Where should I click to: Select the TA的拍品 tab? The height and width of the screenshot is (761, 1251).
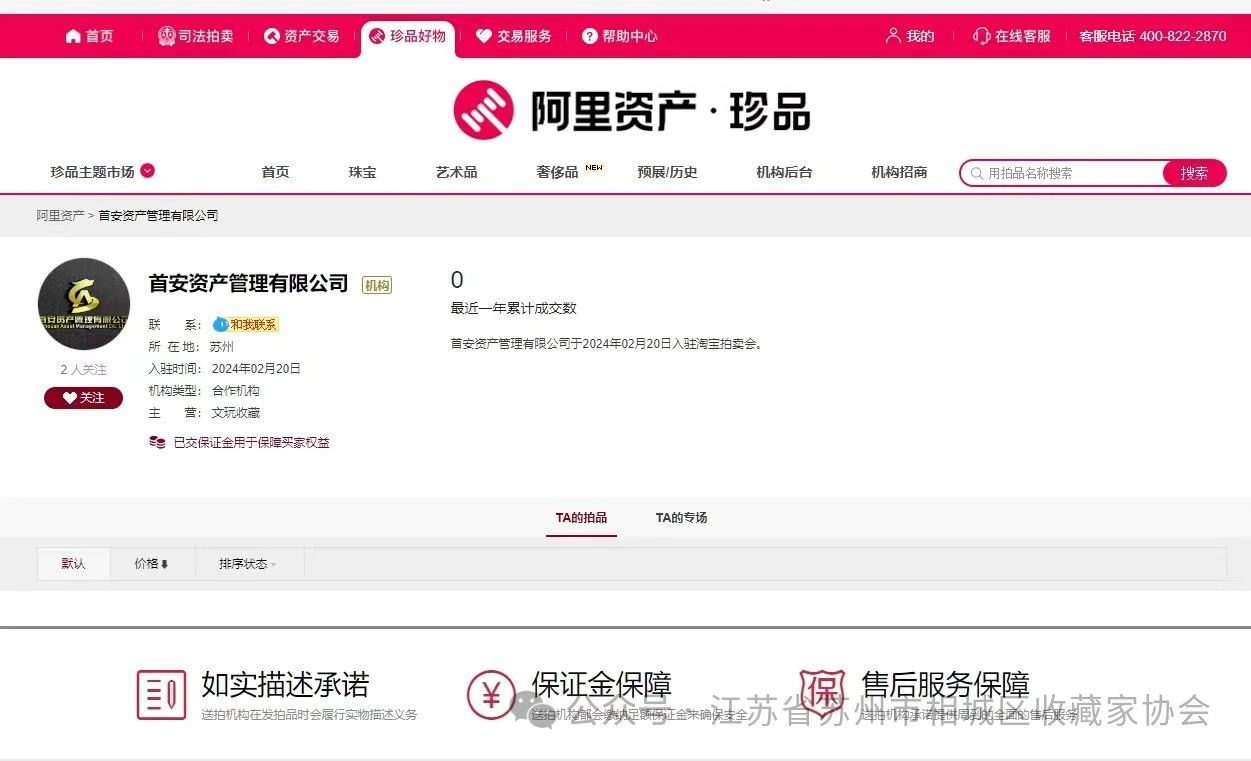pos(581,518)
